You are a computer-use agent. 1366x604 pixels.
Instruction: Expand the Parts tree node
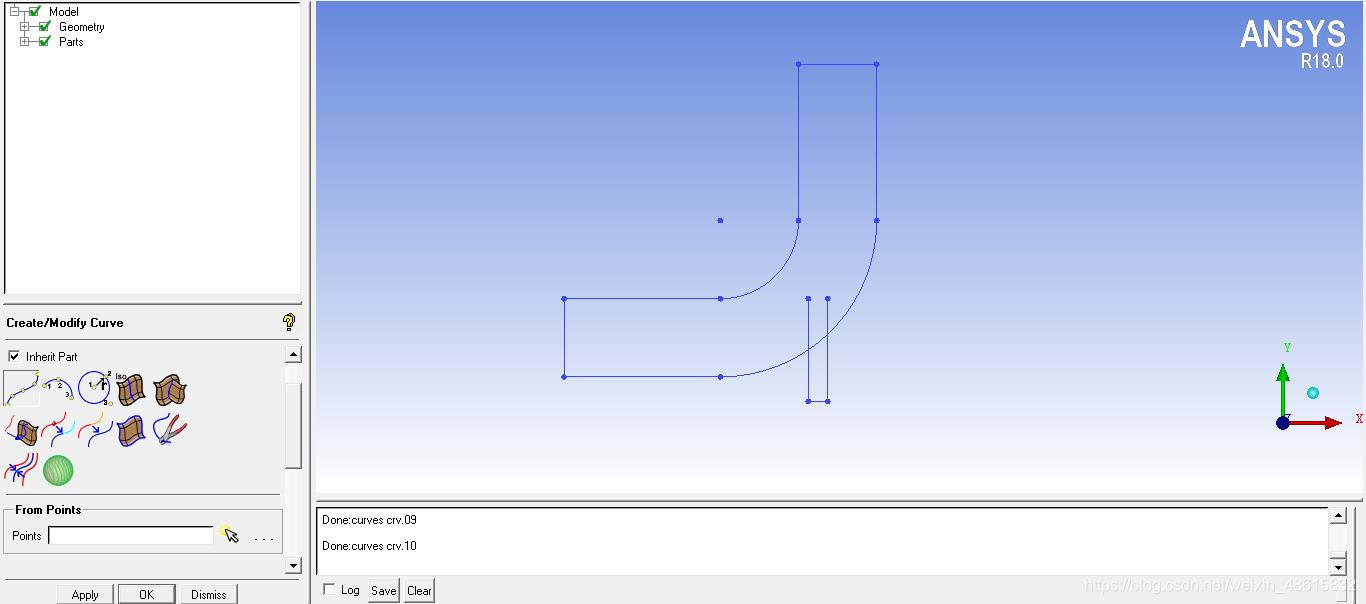(24, 42)
